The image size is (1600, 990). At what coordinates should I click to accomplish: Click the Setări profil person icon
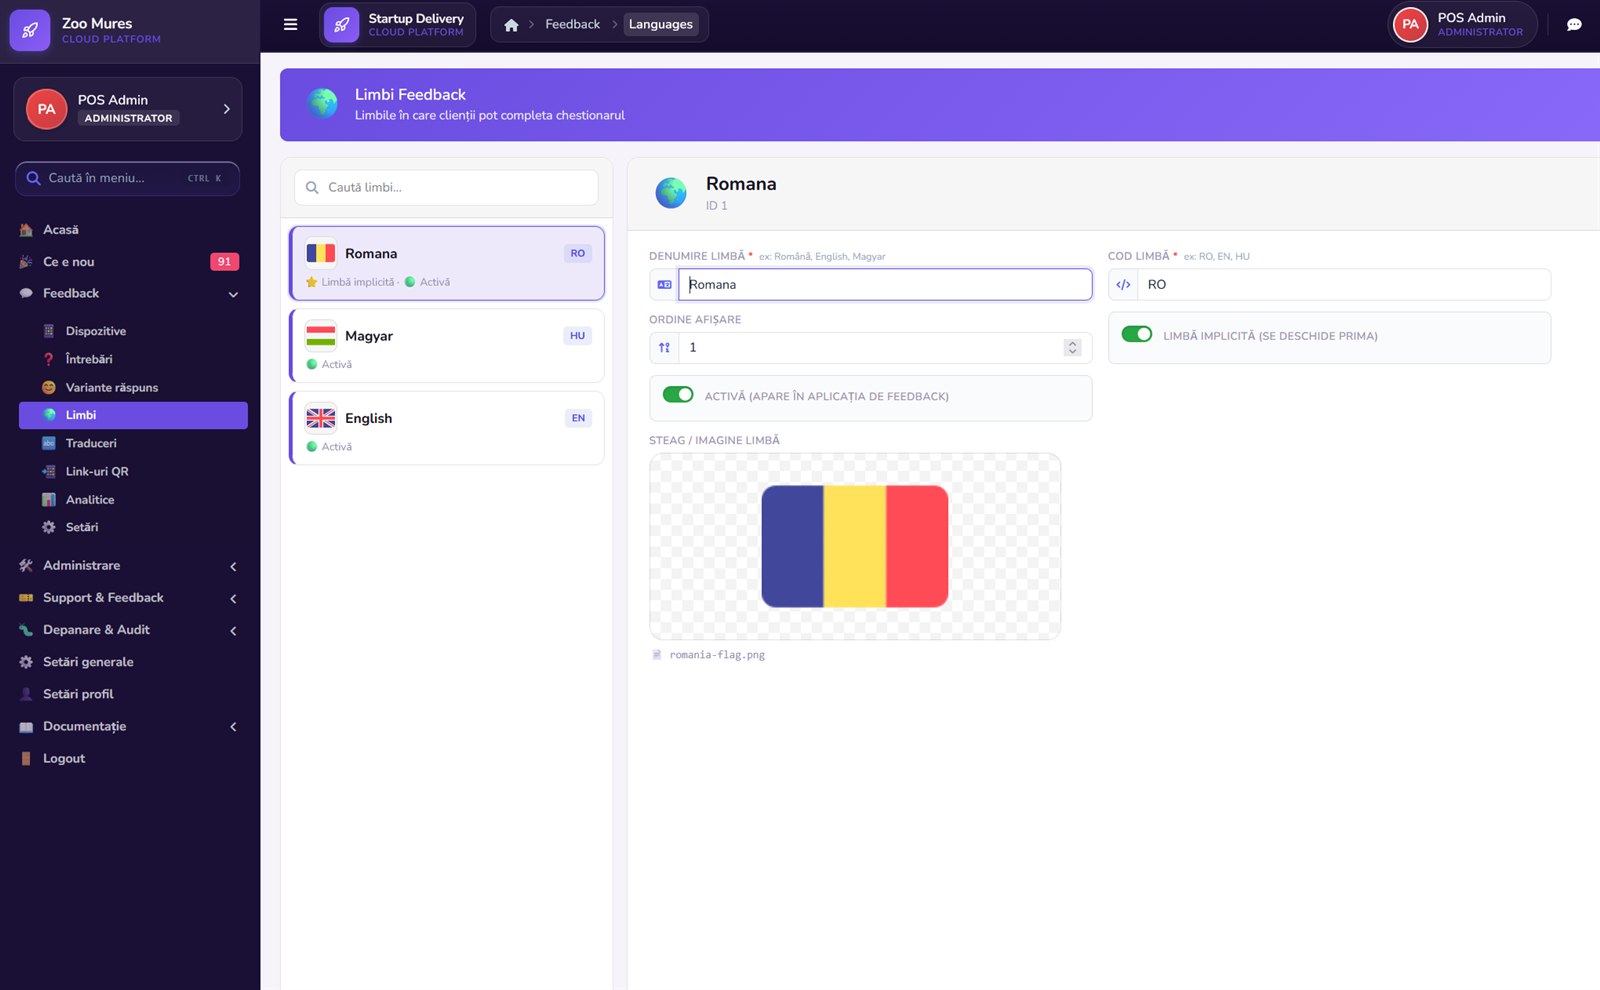click(26, 694)
